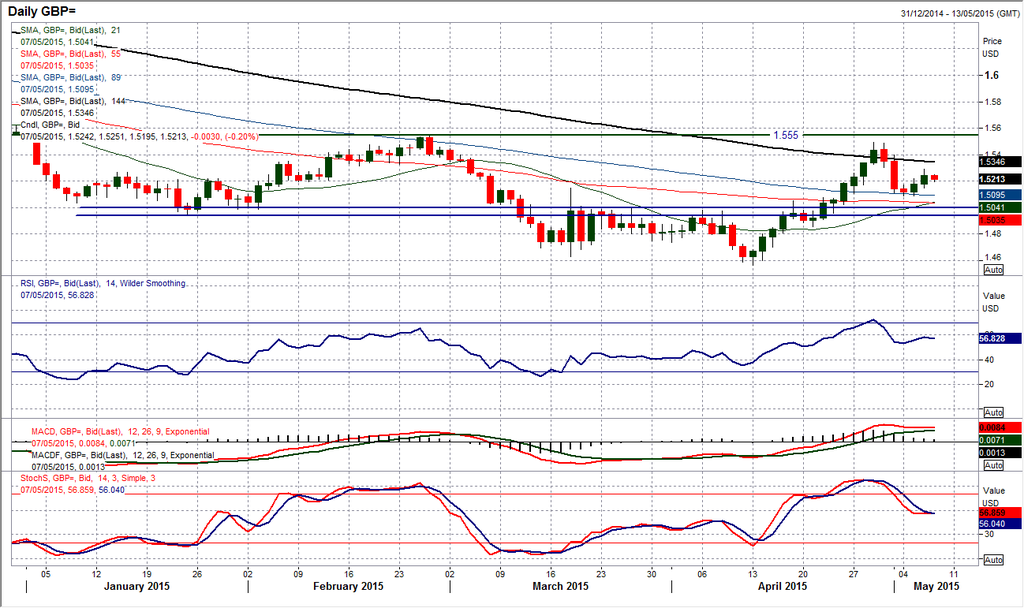Click the 1.46 price axis label
This screenshot has width=1024, height=608.
[993, 257]
